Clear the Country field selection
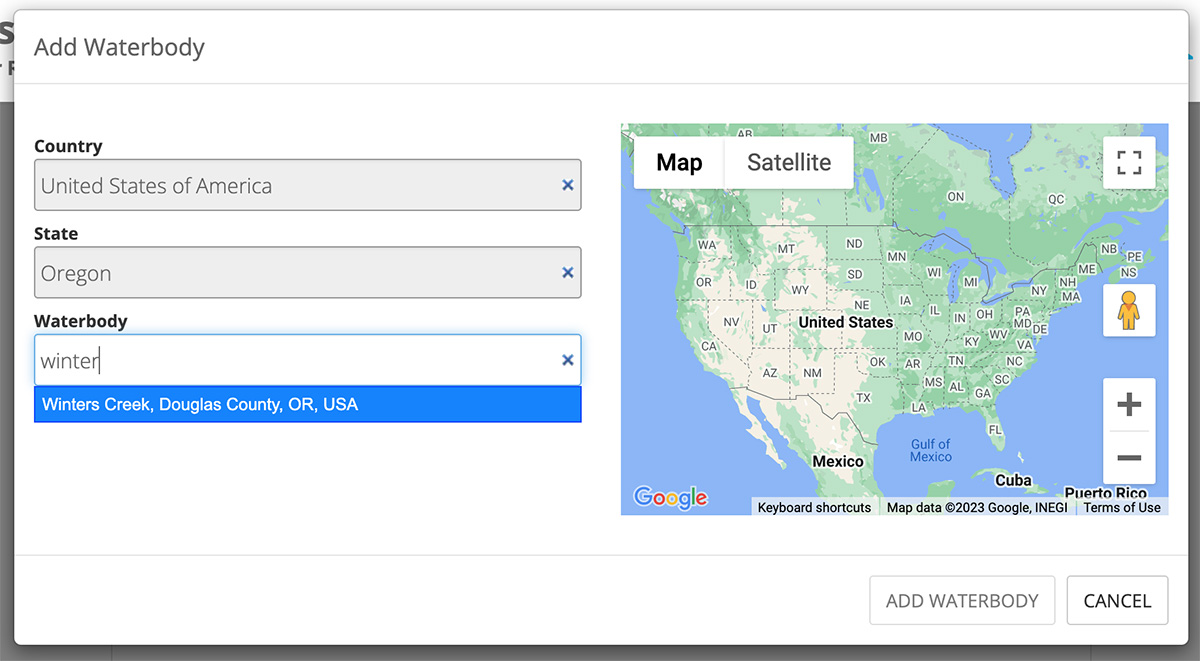 tap(567, 185)
